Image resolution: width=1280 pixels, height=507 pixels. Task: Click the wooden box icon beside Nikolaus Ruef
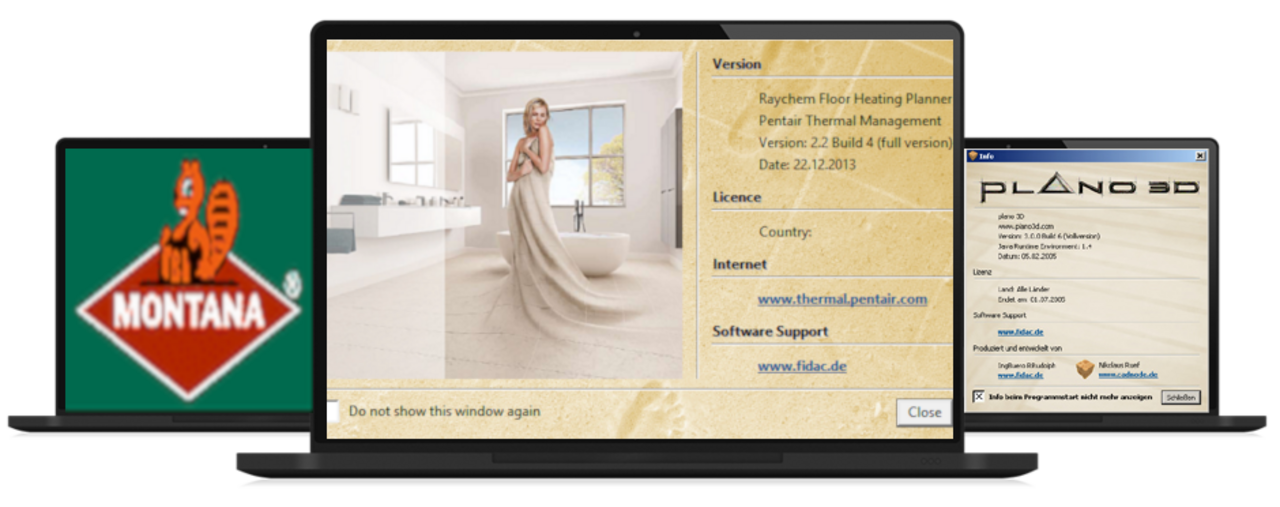[x=1085, y=369]
